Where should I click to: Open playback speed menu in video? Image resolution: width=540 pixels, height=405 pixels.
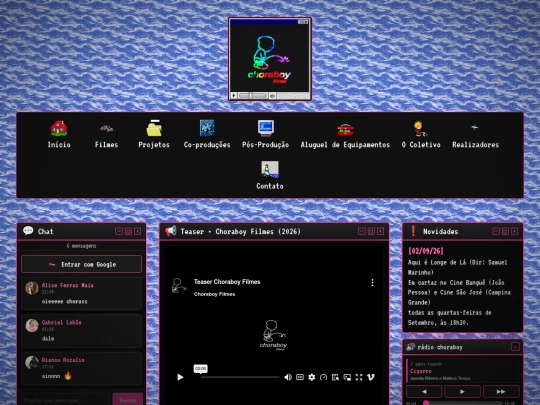(x=323, y=377)
